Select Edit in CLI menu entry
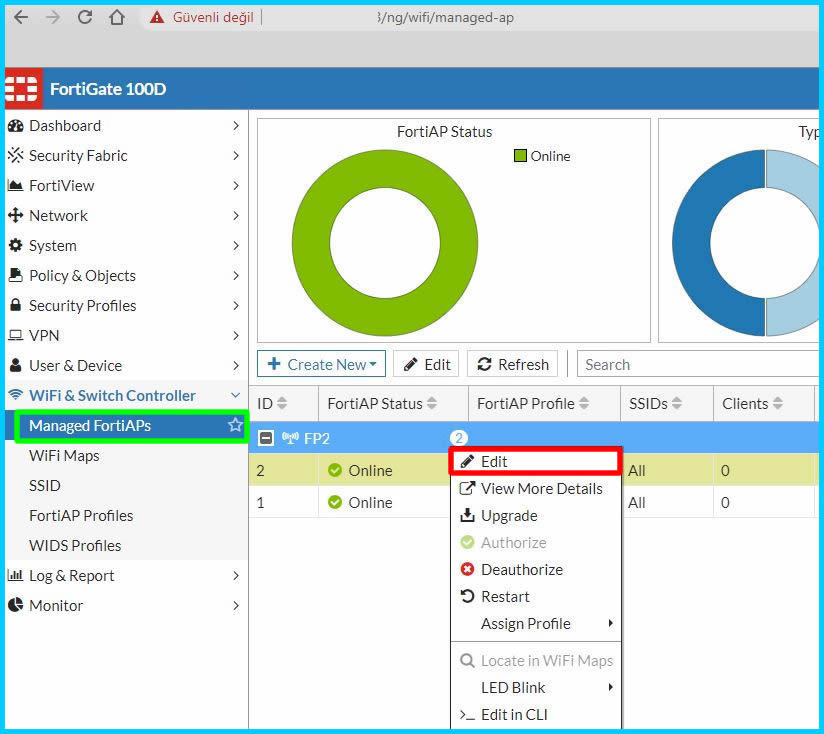Viewport: 824px width, 734px height. pos(536,715)
